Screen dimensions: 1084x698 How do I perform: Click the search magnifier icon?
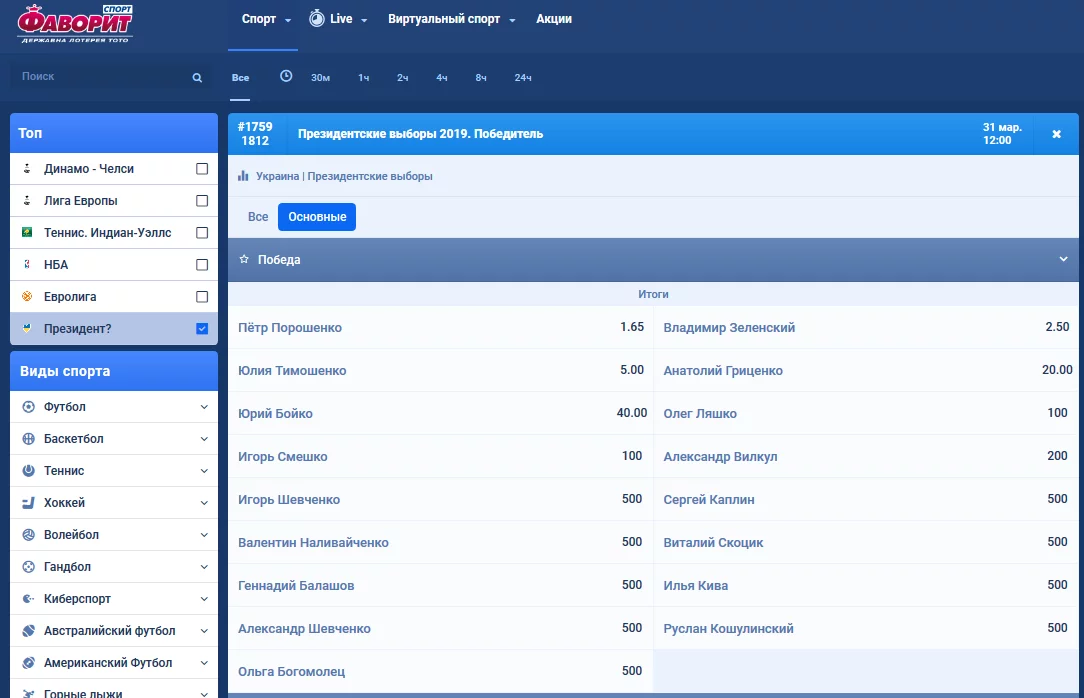[x=197, y=77]
